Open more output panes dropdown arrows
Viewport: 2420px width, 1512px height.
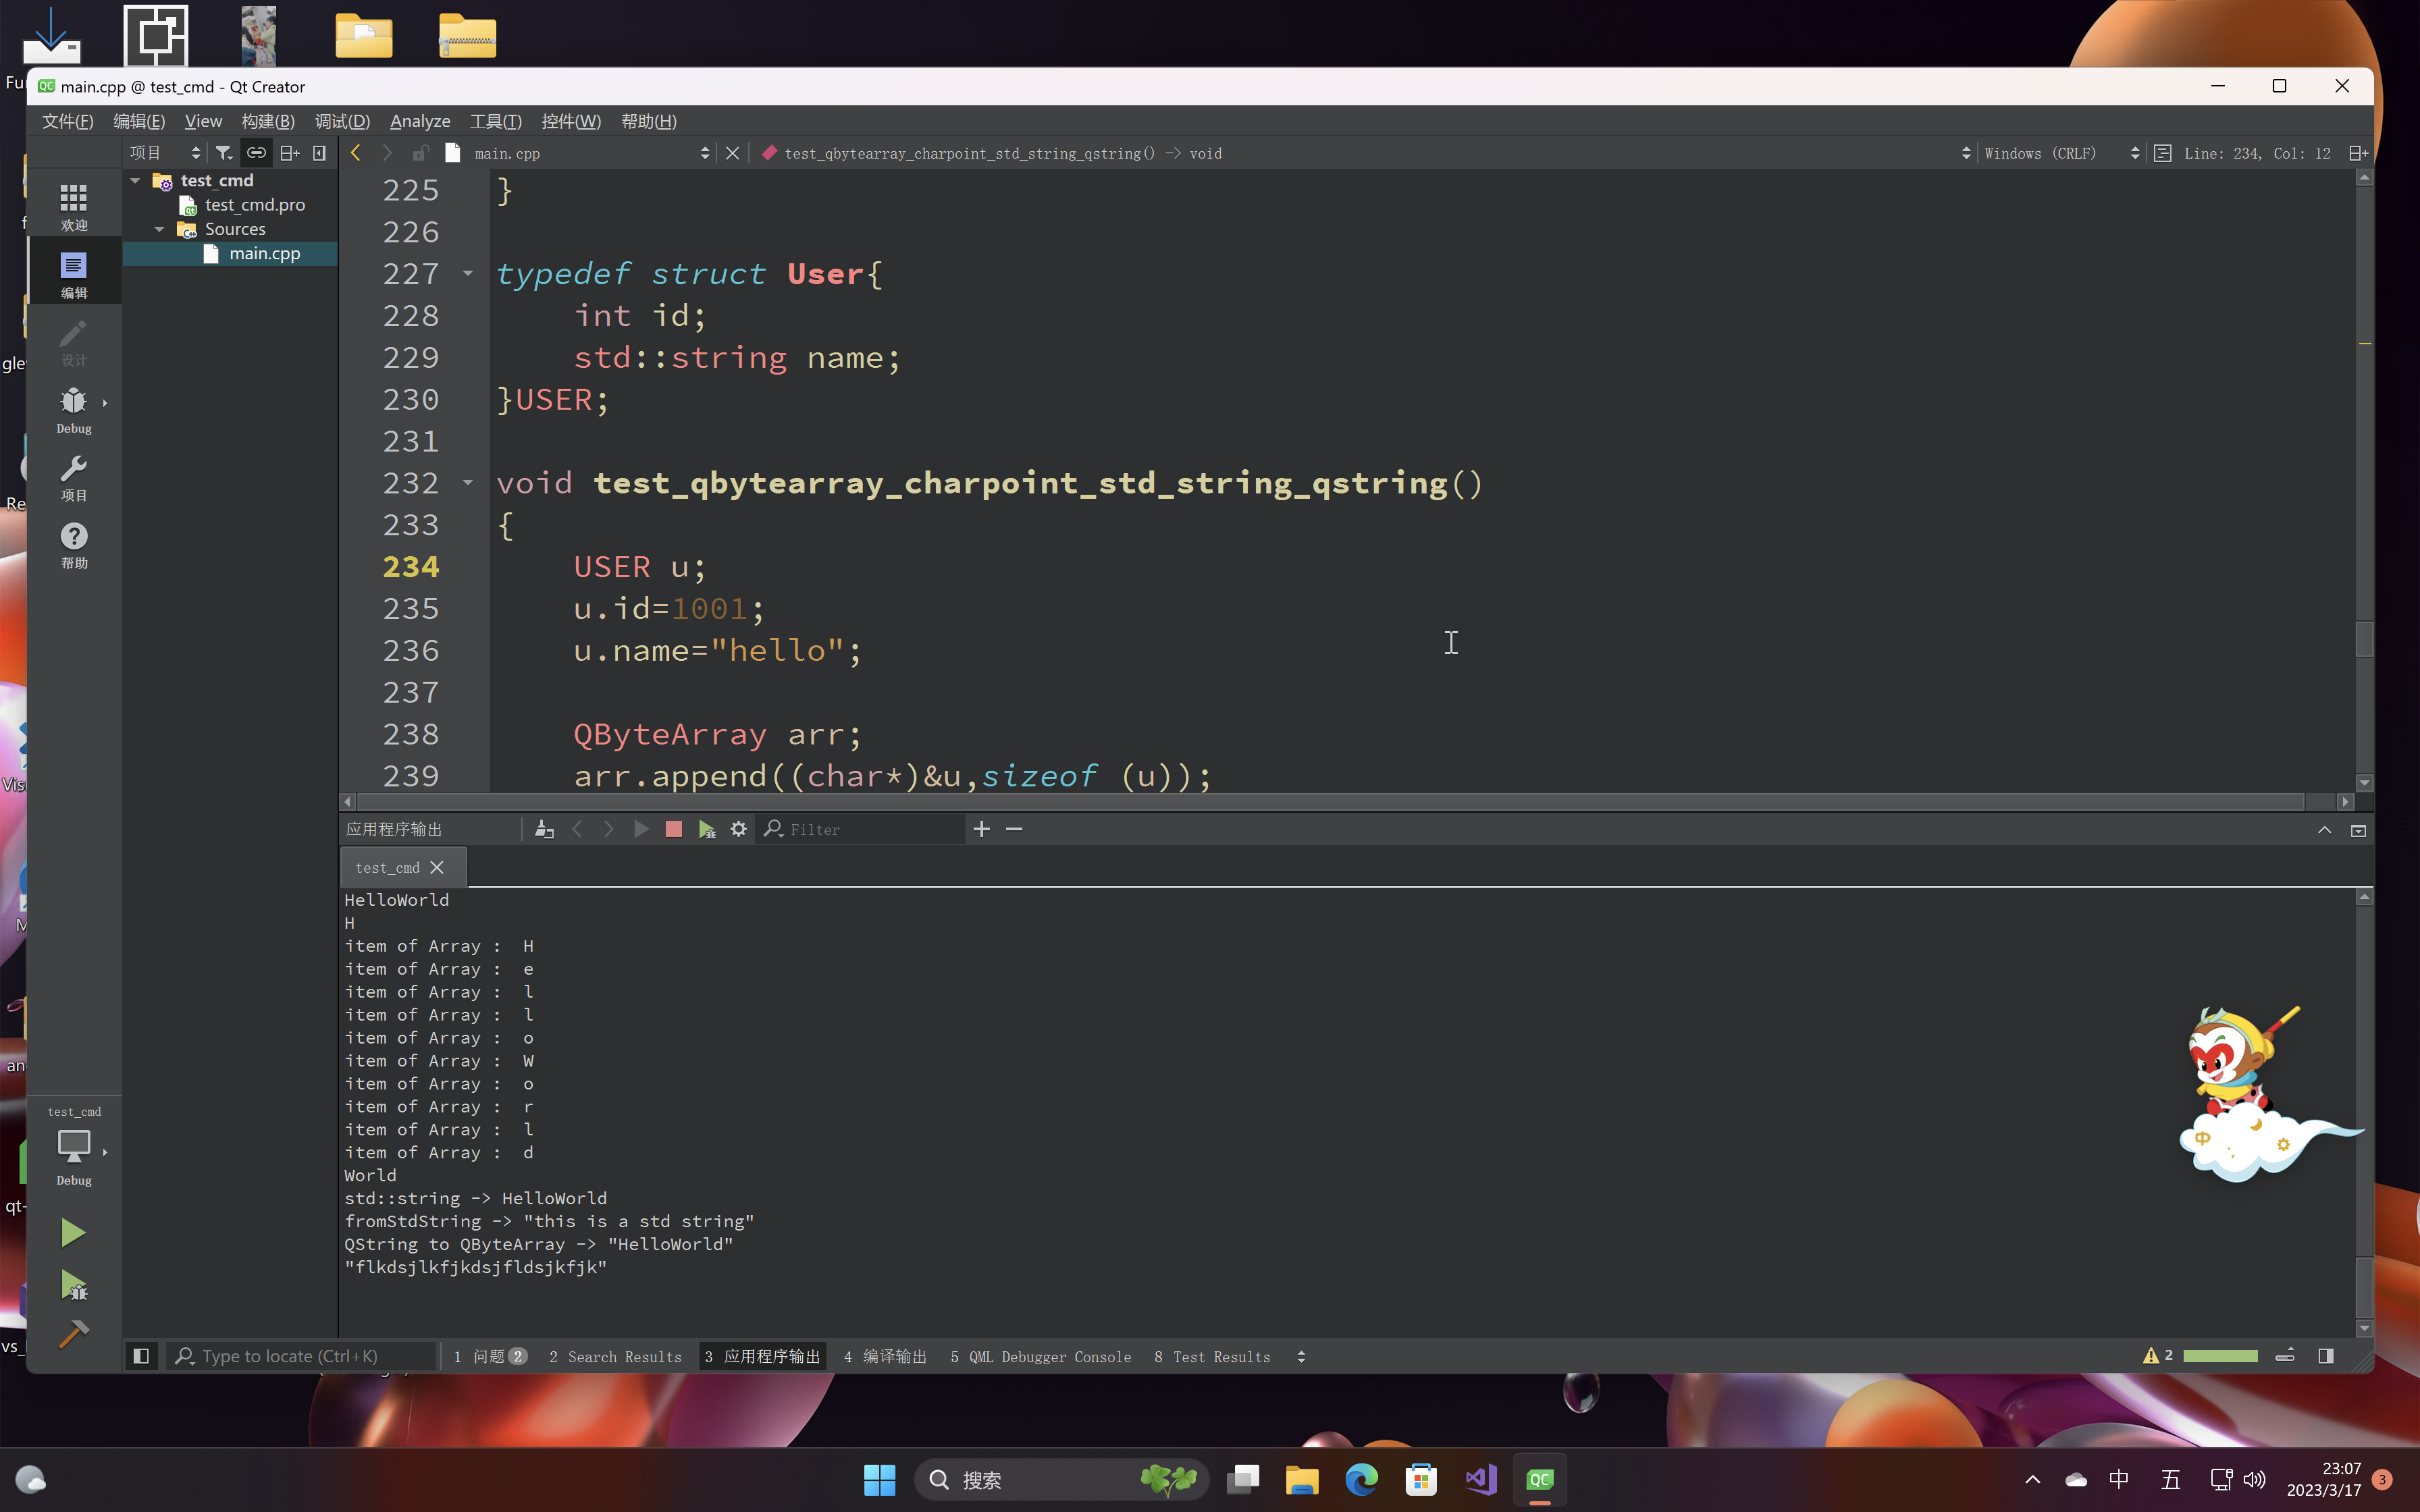coord(1301,1356)
